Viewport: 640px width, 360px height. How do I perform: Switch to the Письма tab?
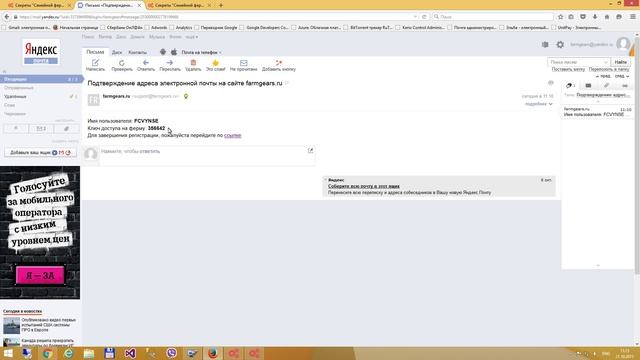point(95,52)
